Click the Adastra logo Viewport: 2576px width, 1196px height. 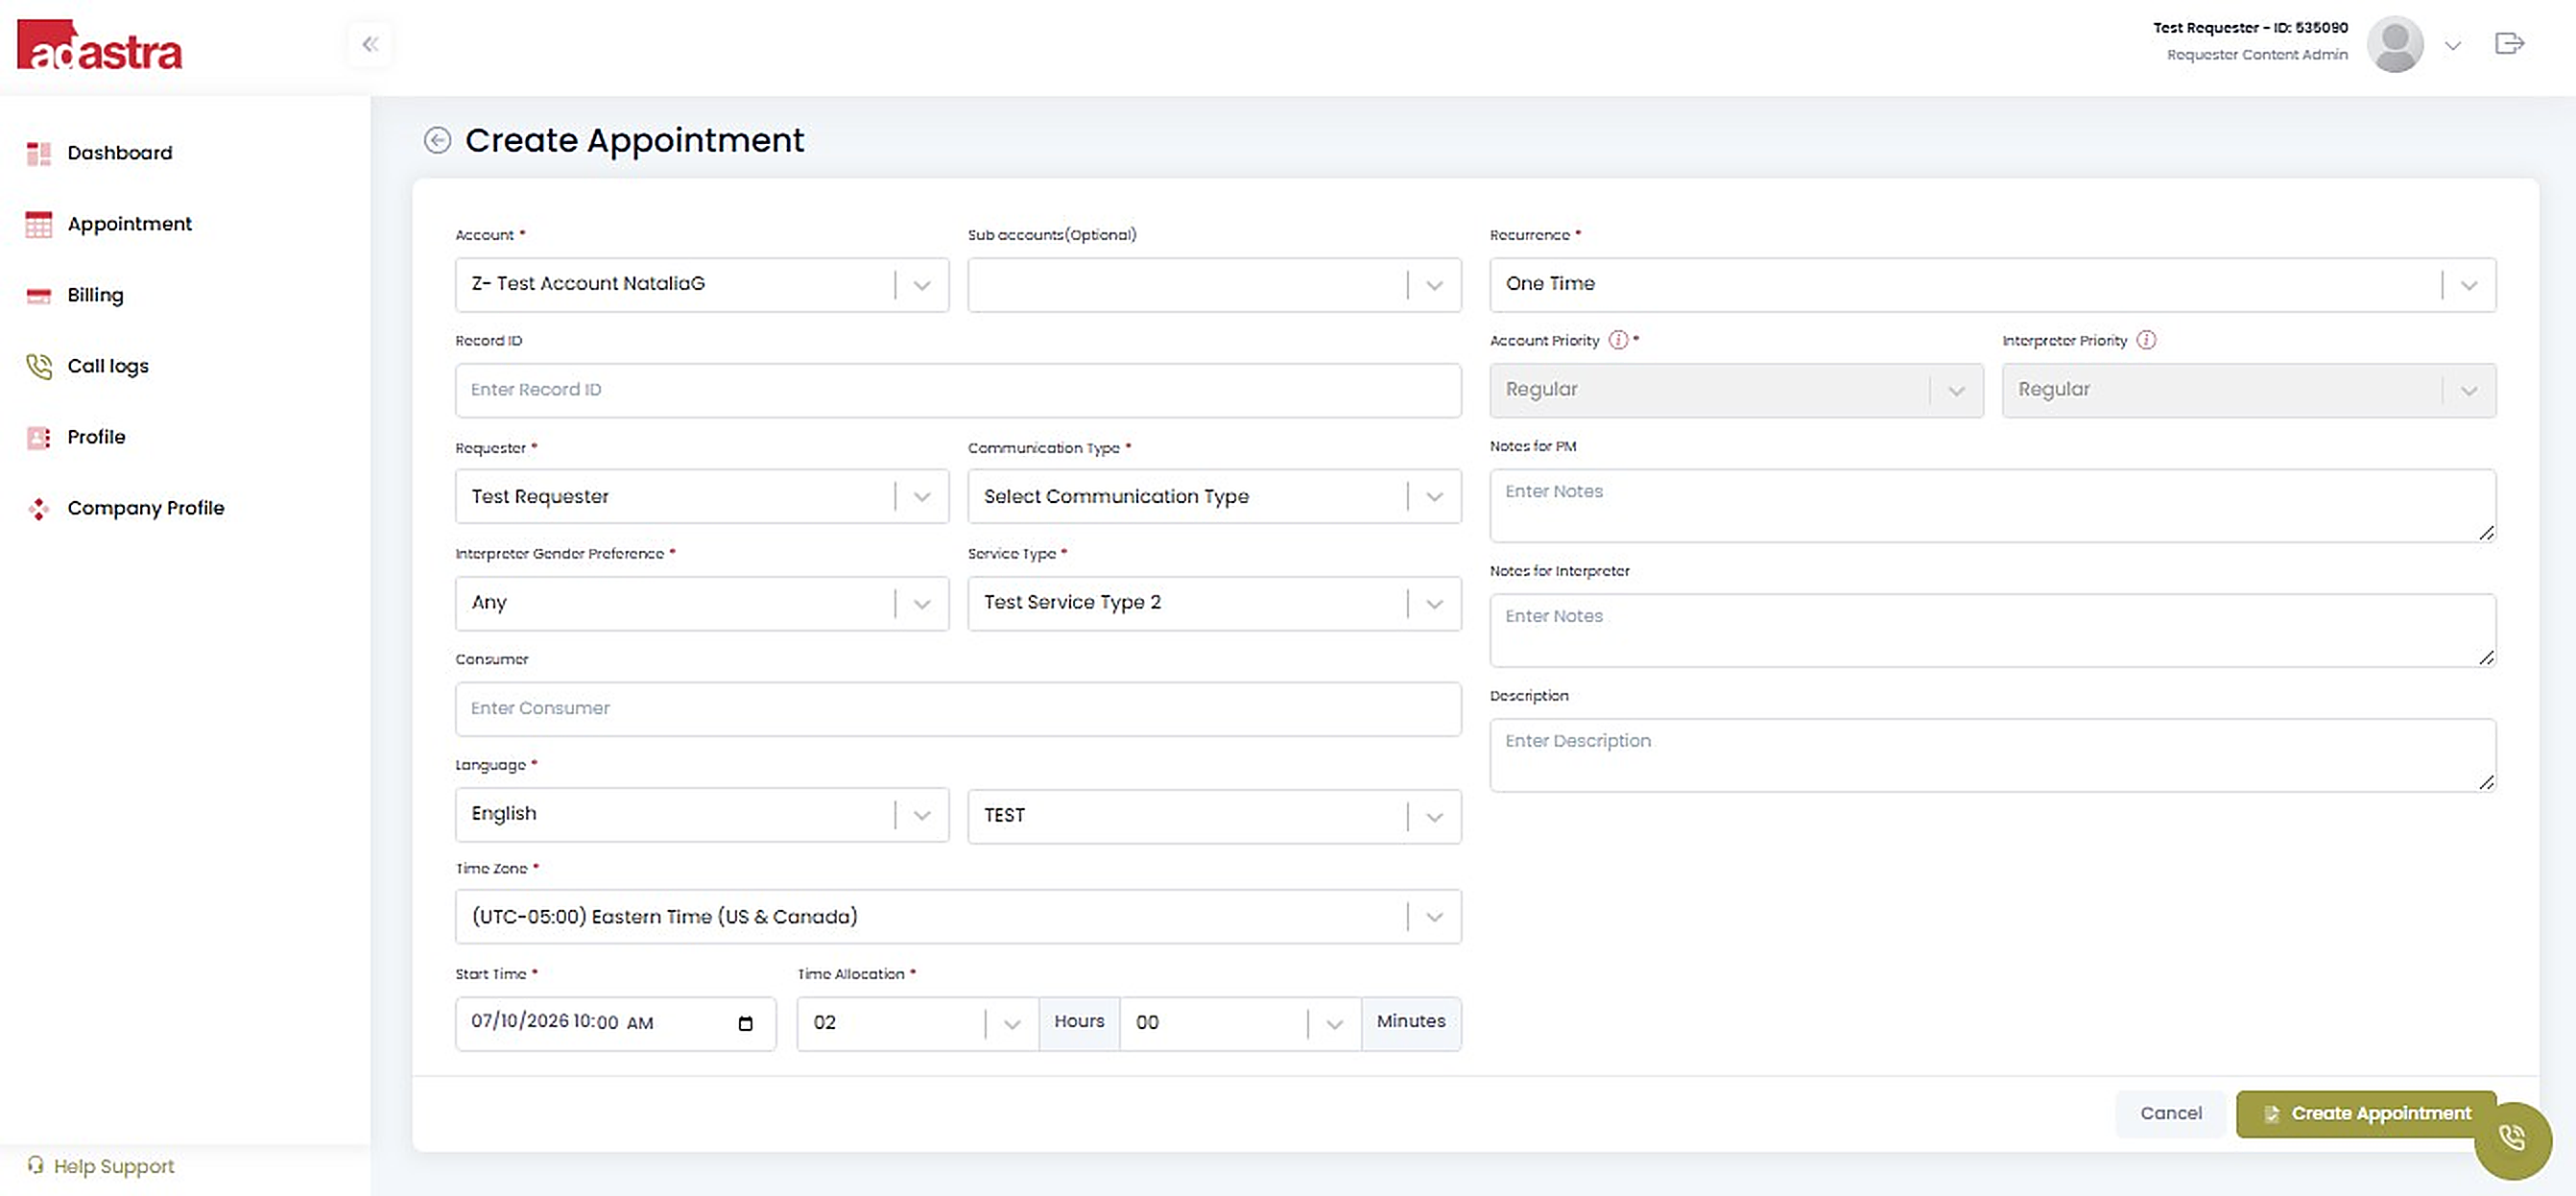click(x=100, y=46)
